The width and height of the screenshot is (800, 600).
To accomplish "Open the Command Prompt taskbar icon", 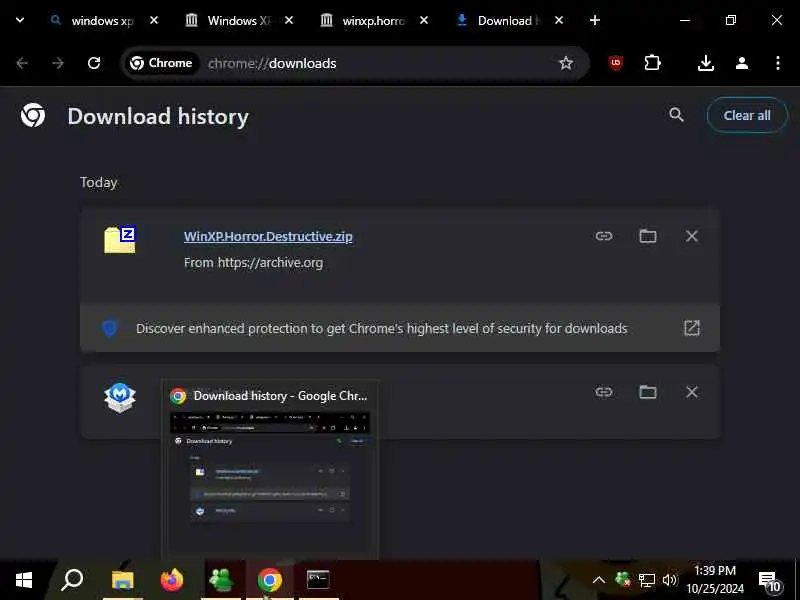I will [x=318, y=580].
